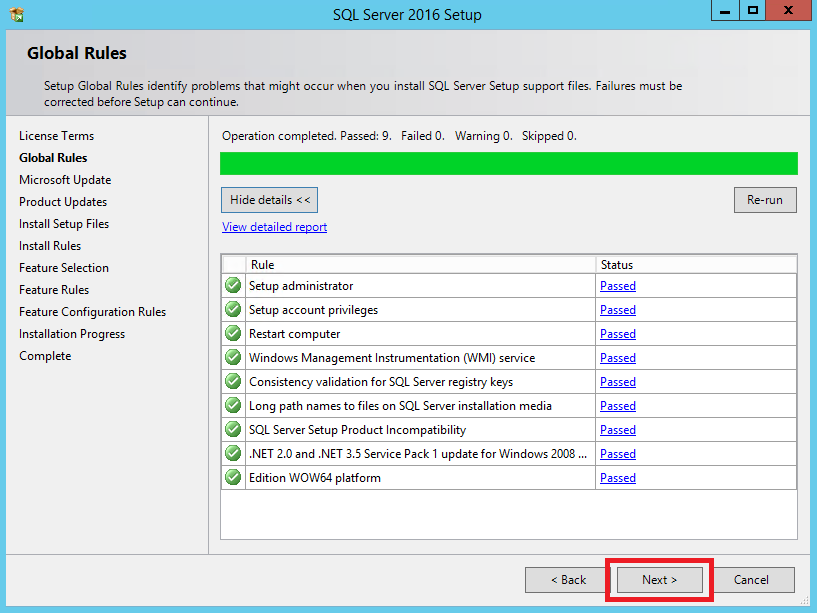Click the 'Warning 0.' status text

tap(484, 136)
